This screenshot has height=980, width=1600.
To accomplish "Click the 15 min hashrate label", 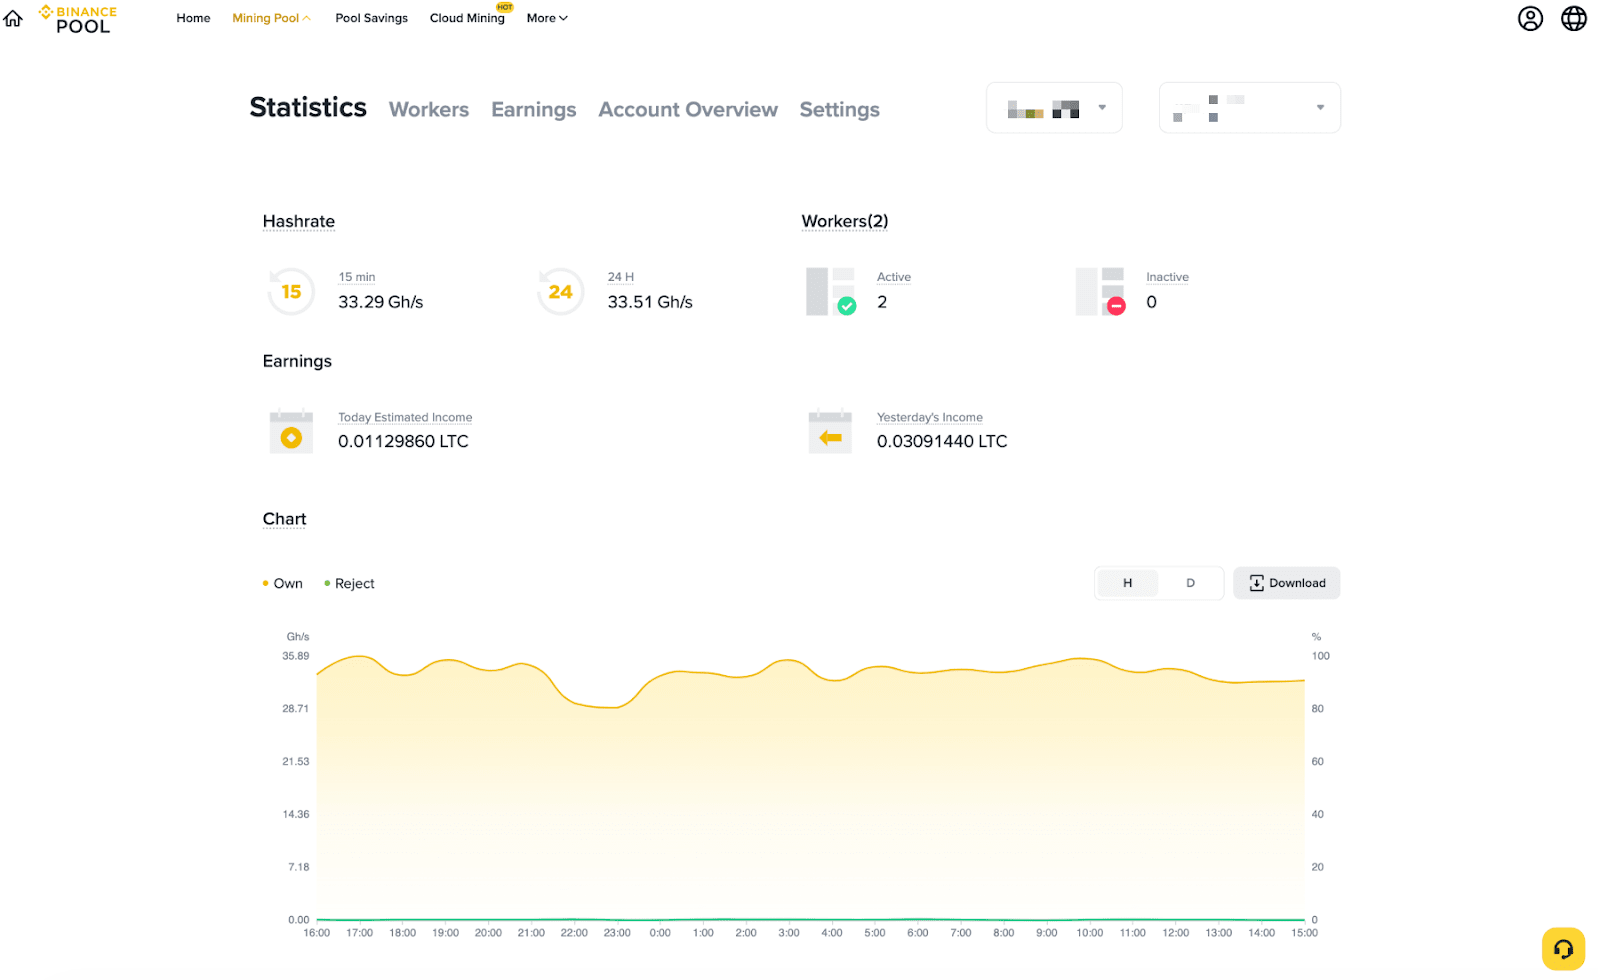I will tap(357, 277).
